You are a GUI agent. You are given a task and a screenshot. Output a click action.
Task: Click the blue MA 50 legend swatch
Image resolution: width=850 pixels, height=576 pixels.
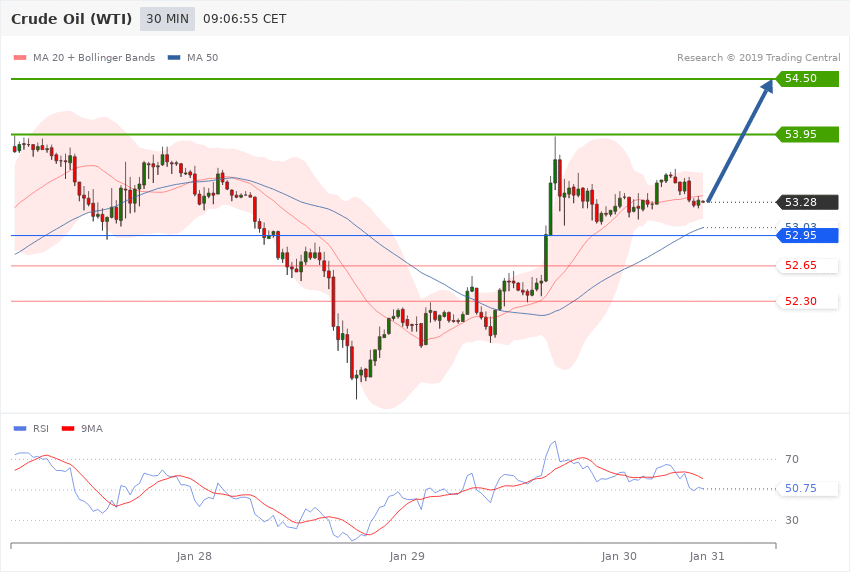[x=174, y=58]
